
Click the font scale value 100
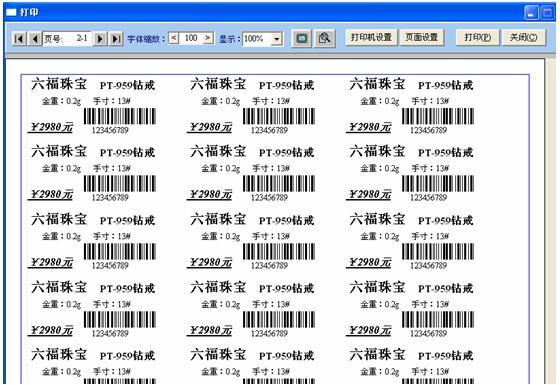tap(191, 38)
